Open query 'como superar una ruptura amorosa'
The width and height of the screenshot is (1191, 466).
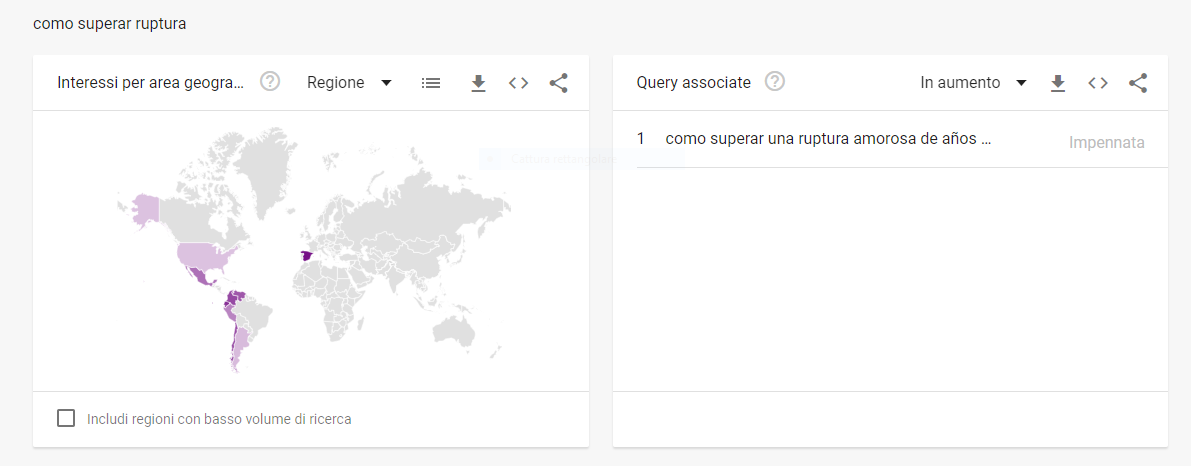pyautogui.click(x=828, y=139)
